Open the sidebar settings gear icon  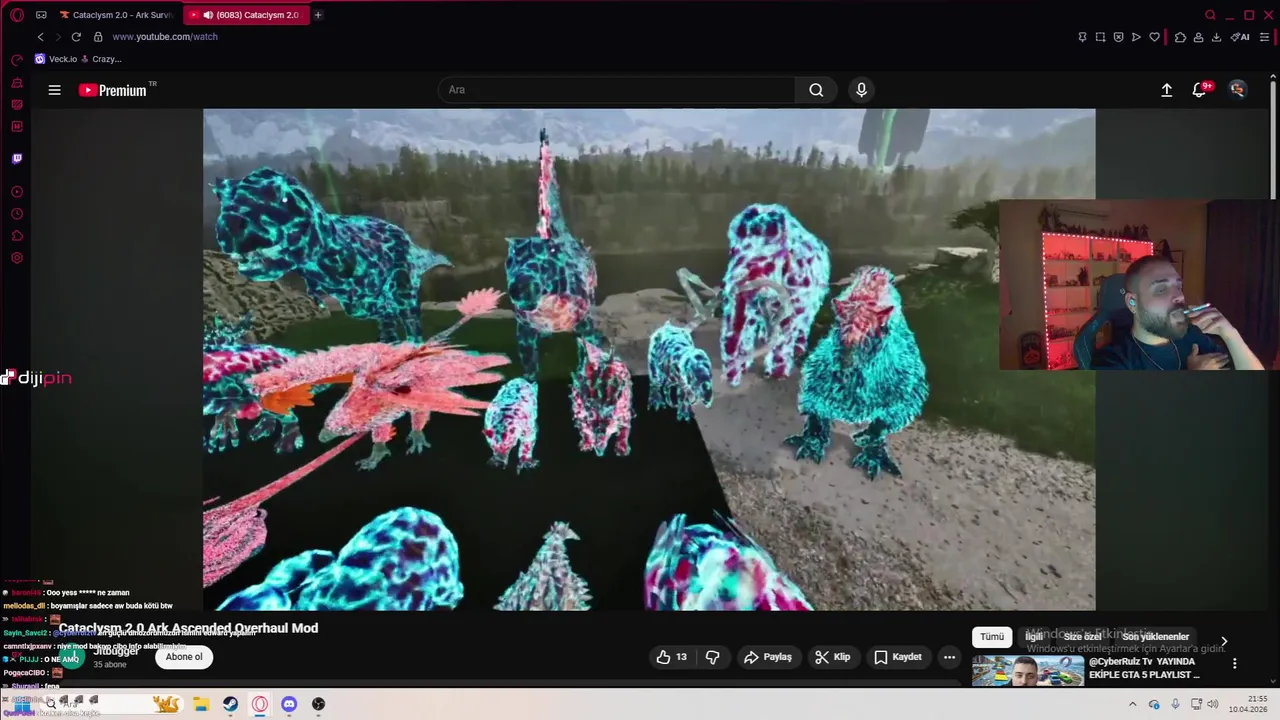(x=17, y=258)
